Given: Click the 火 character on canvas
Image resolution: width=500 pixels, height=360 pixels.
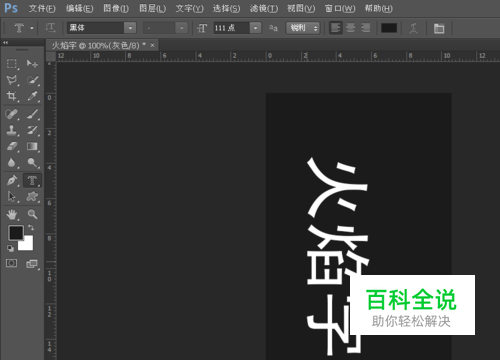Looking at the screenshot, I should [x=337, y=187].
